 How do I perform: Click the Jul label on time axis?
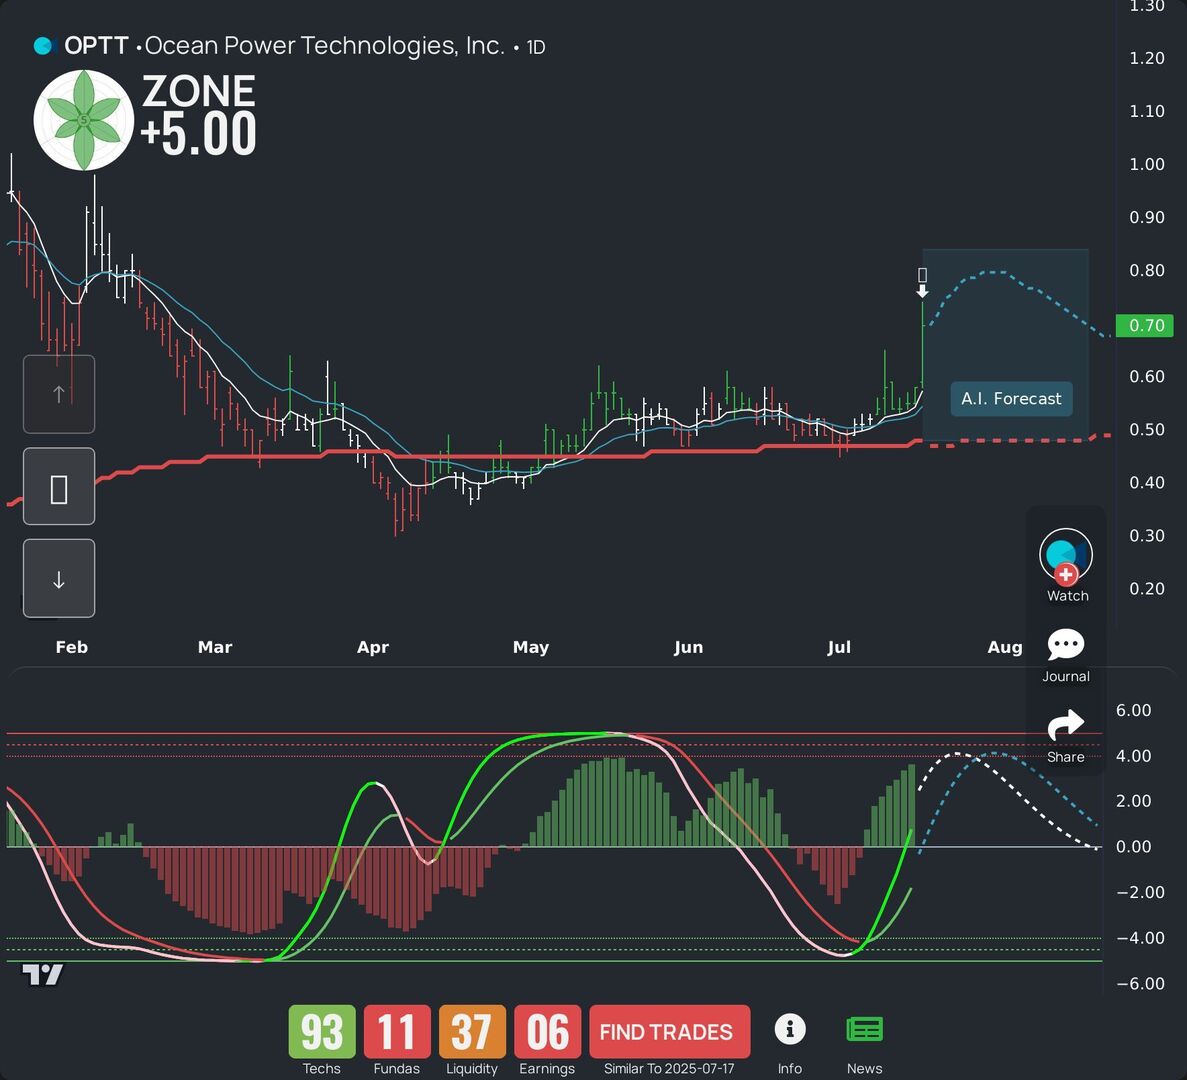coord(839,647)
